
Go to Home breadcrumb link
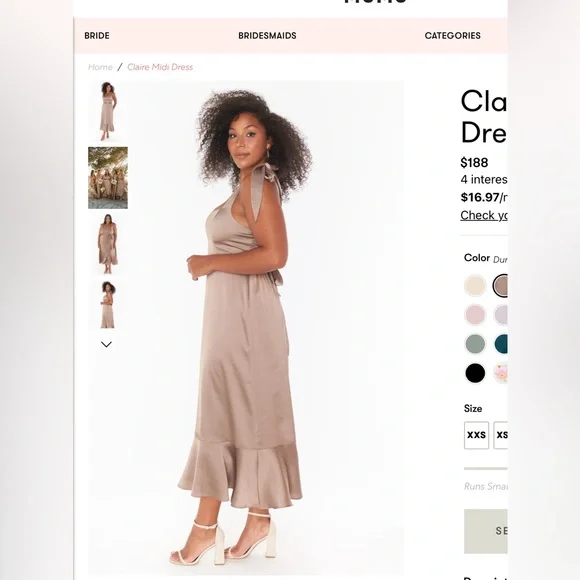point(100,67)
